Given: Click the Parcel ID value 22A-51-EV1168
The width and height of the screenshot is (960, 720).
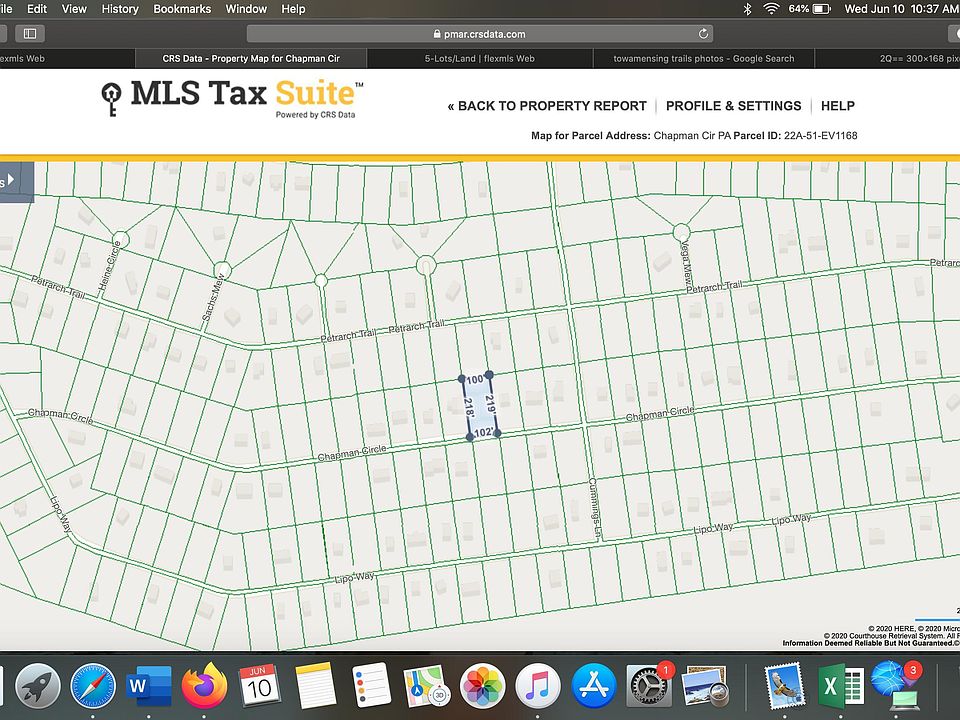Looking at the screenshot, I should (x=820, y=135).
